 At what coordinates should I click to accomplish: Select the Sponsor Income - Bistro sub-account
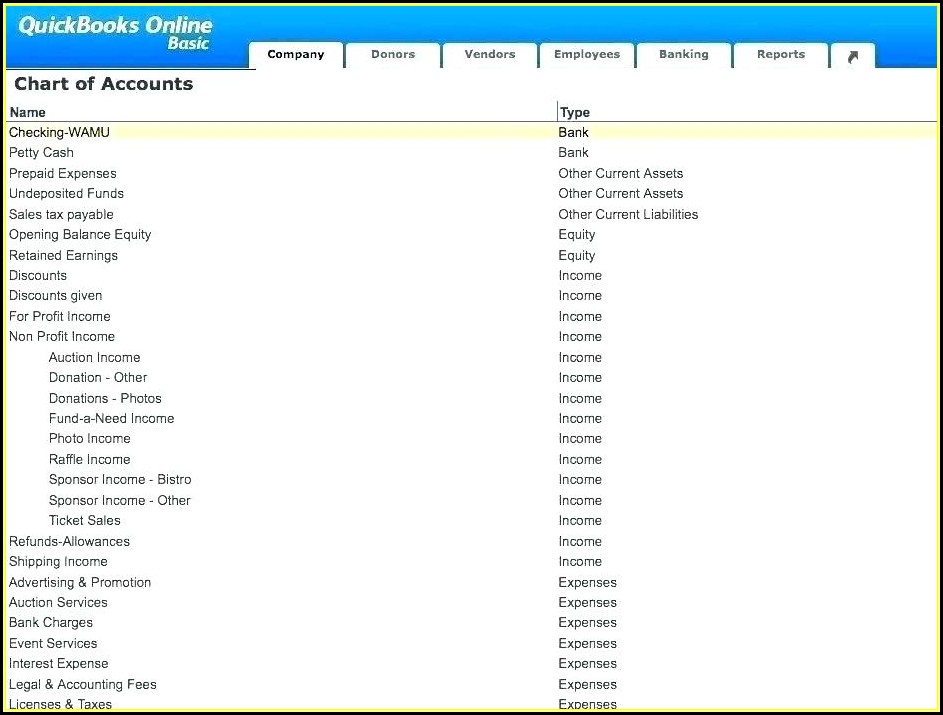(120, 480)
